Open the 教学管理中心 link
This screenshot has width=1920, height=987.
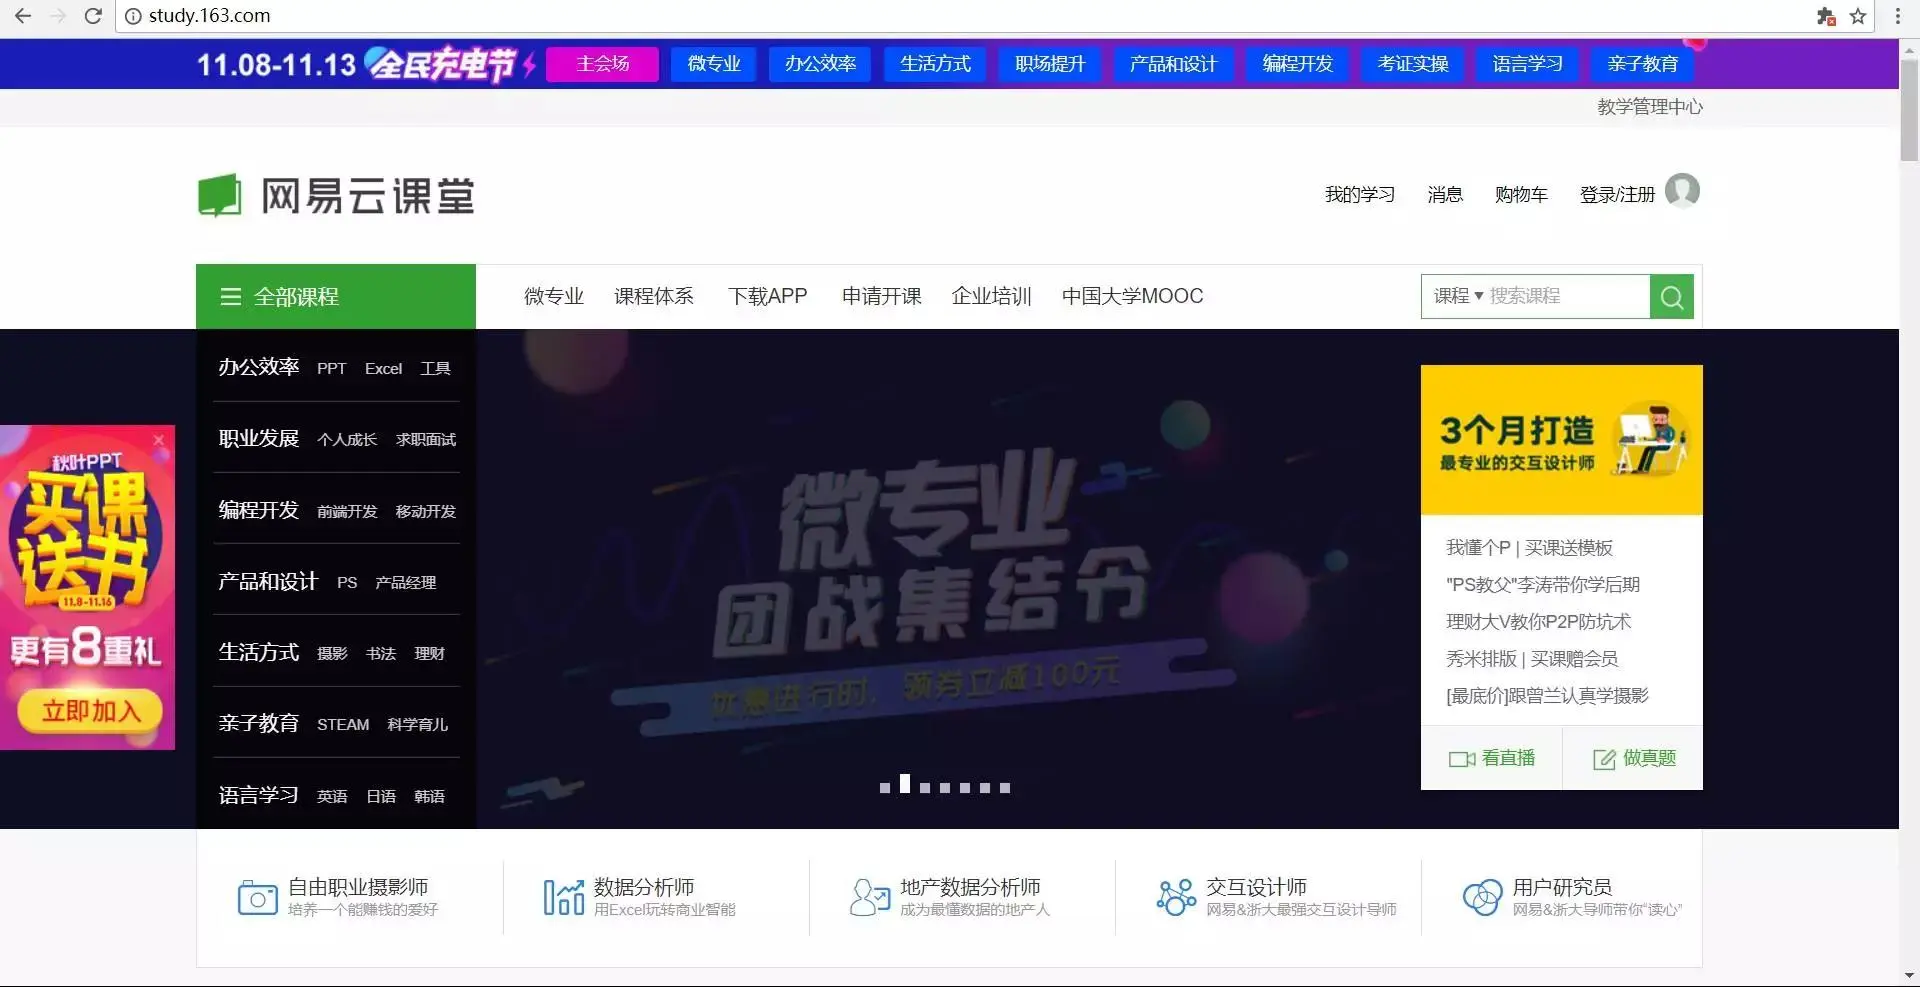(1650, 107)
